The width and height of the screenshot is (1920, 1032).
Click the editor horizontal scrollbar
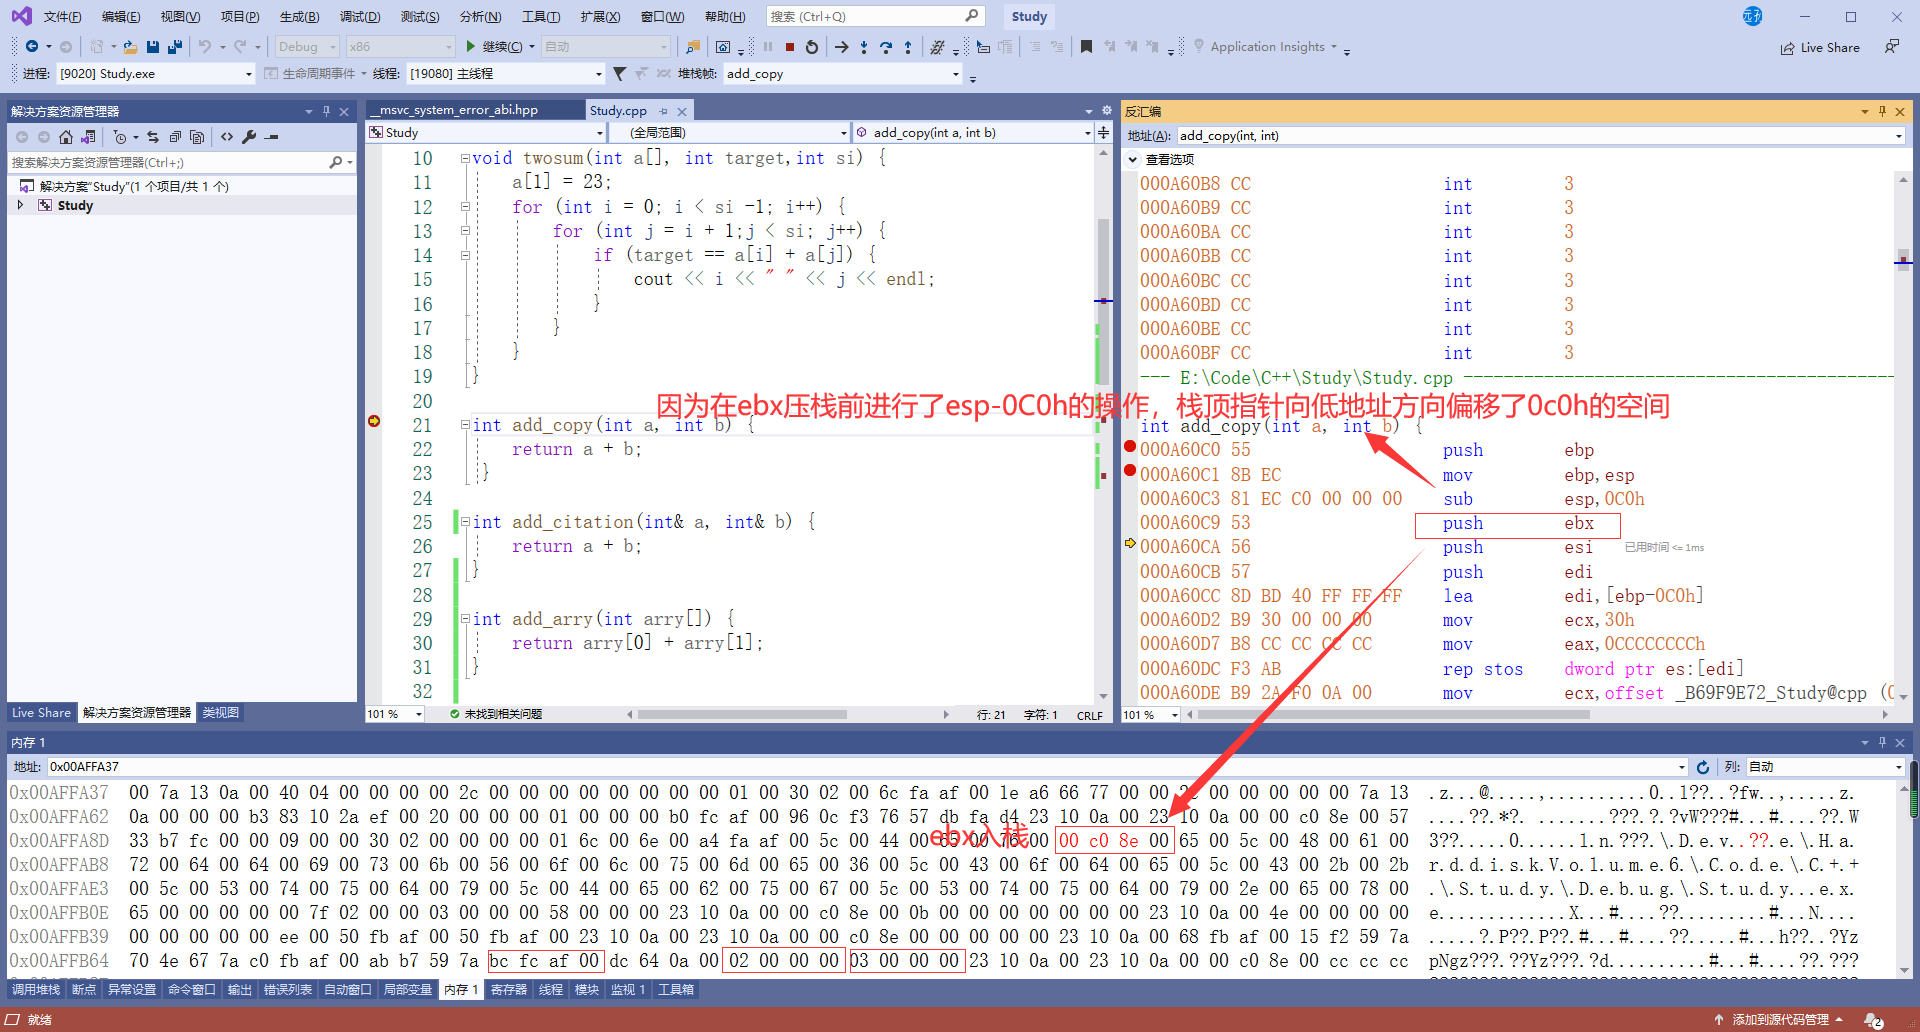[x=743, y=714]
